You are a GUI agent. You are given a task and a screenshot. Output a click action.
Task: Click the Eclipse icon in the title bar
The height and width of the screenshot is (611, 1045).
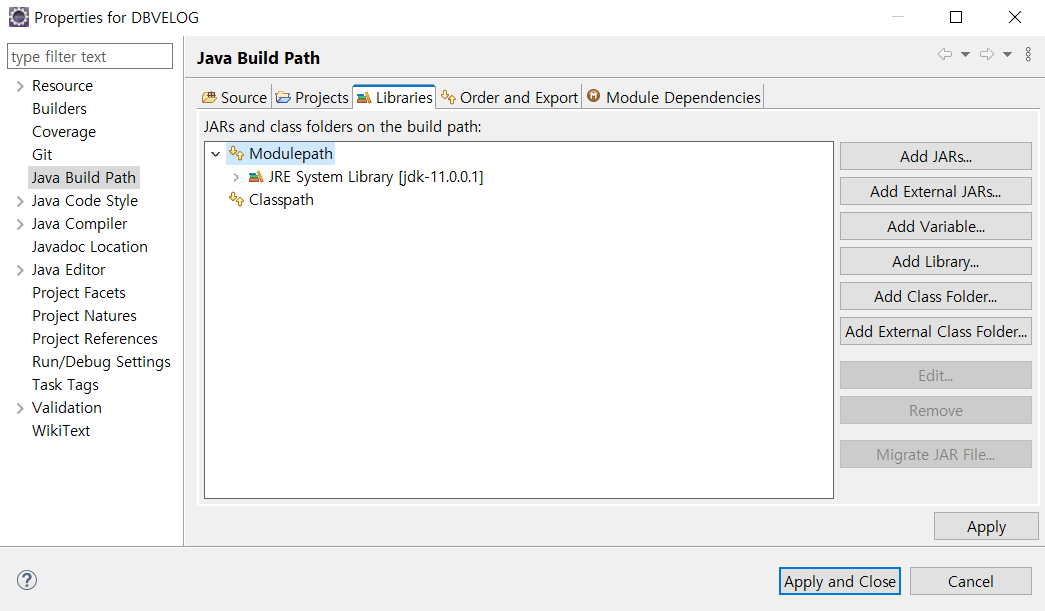pos(18,17)
